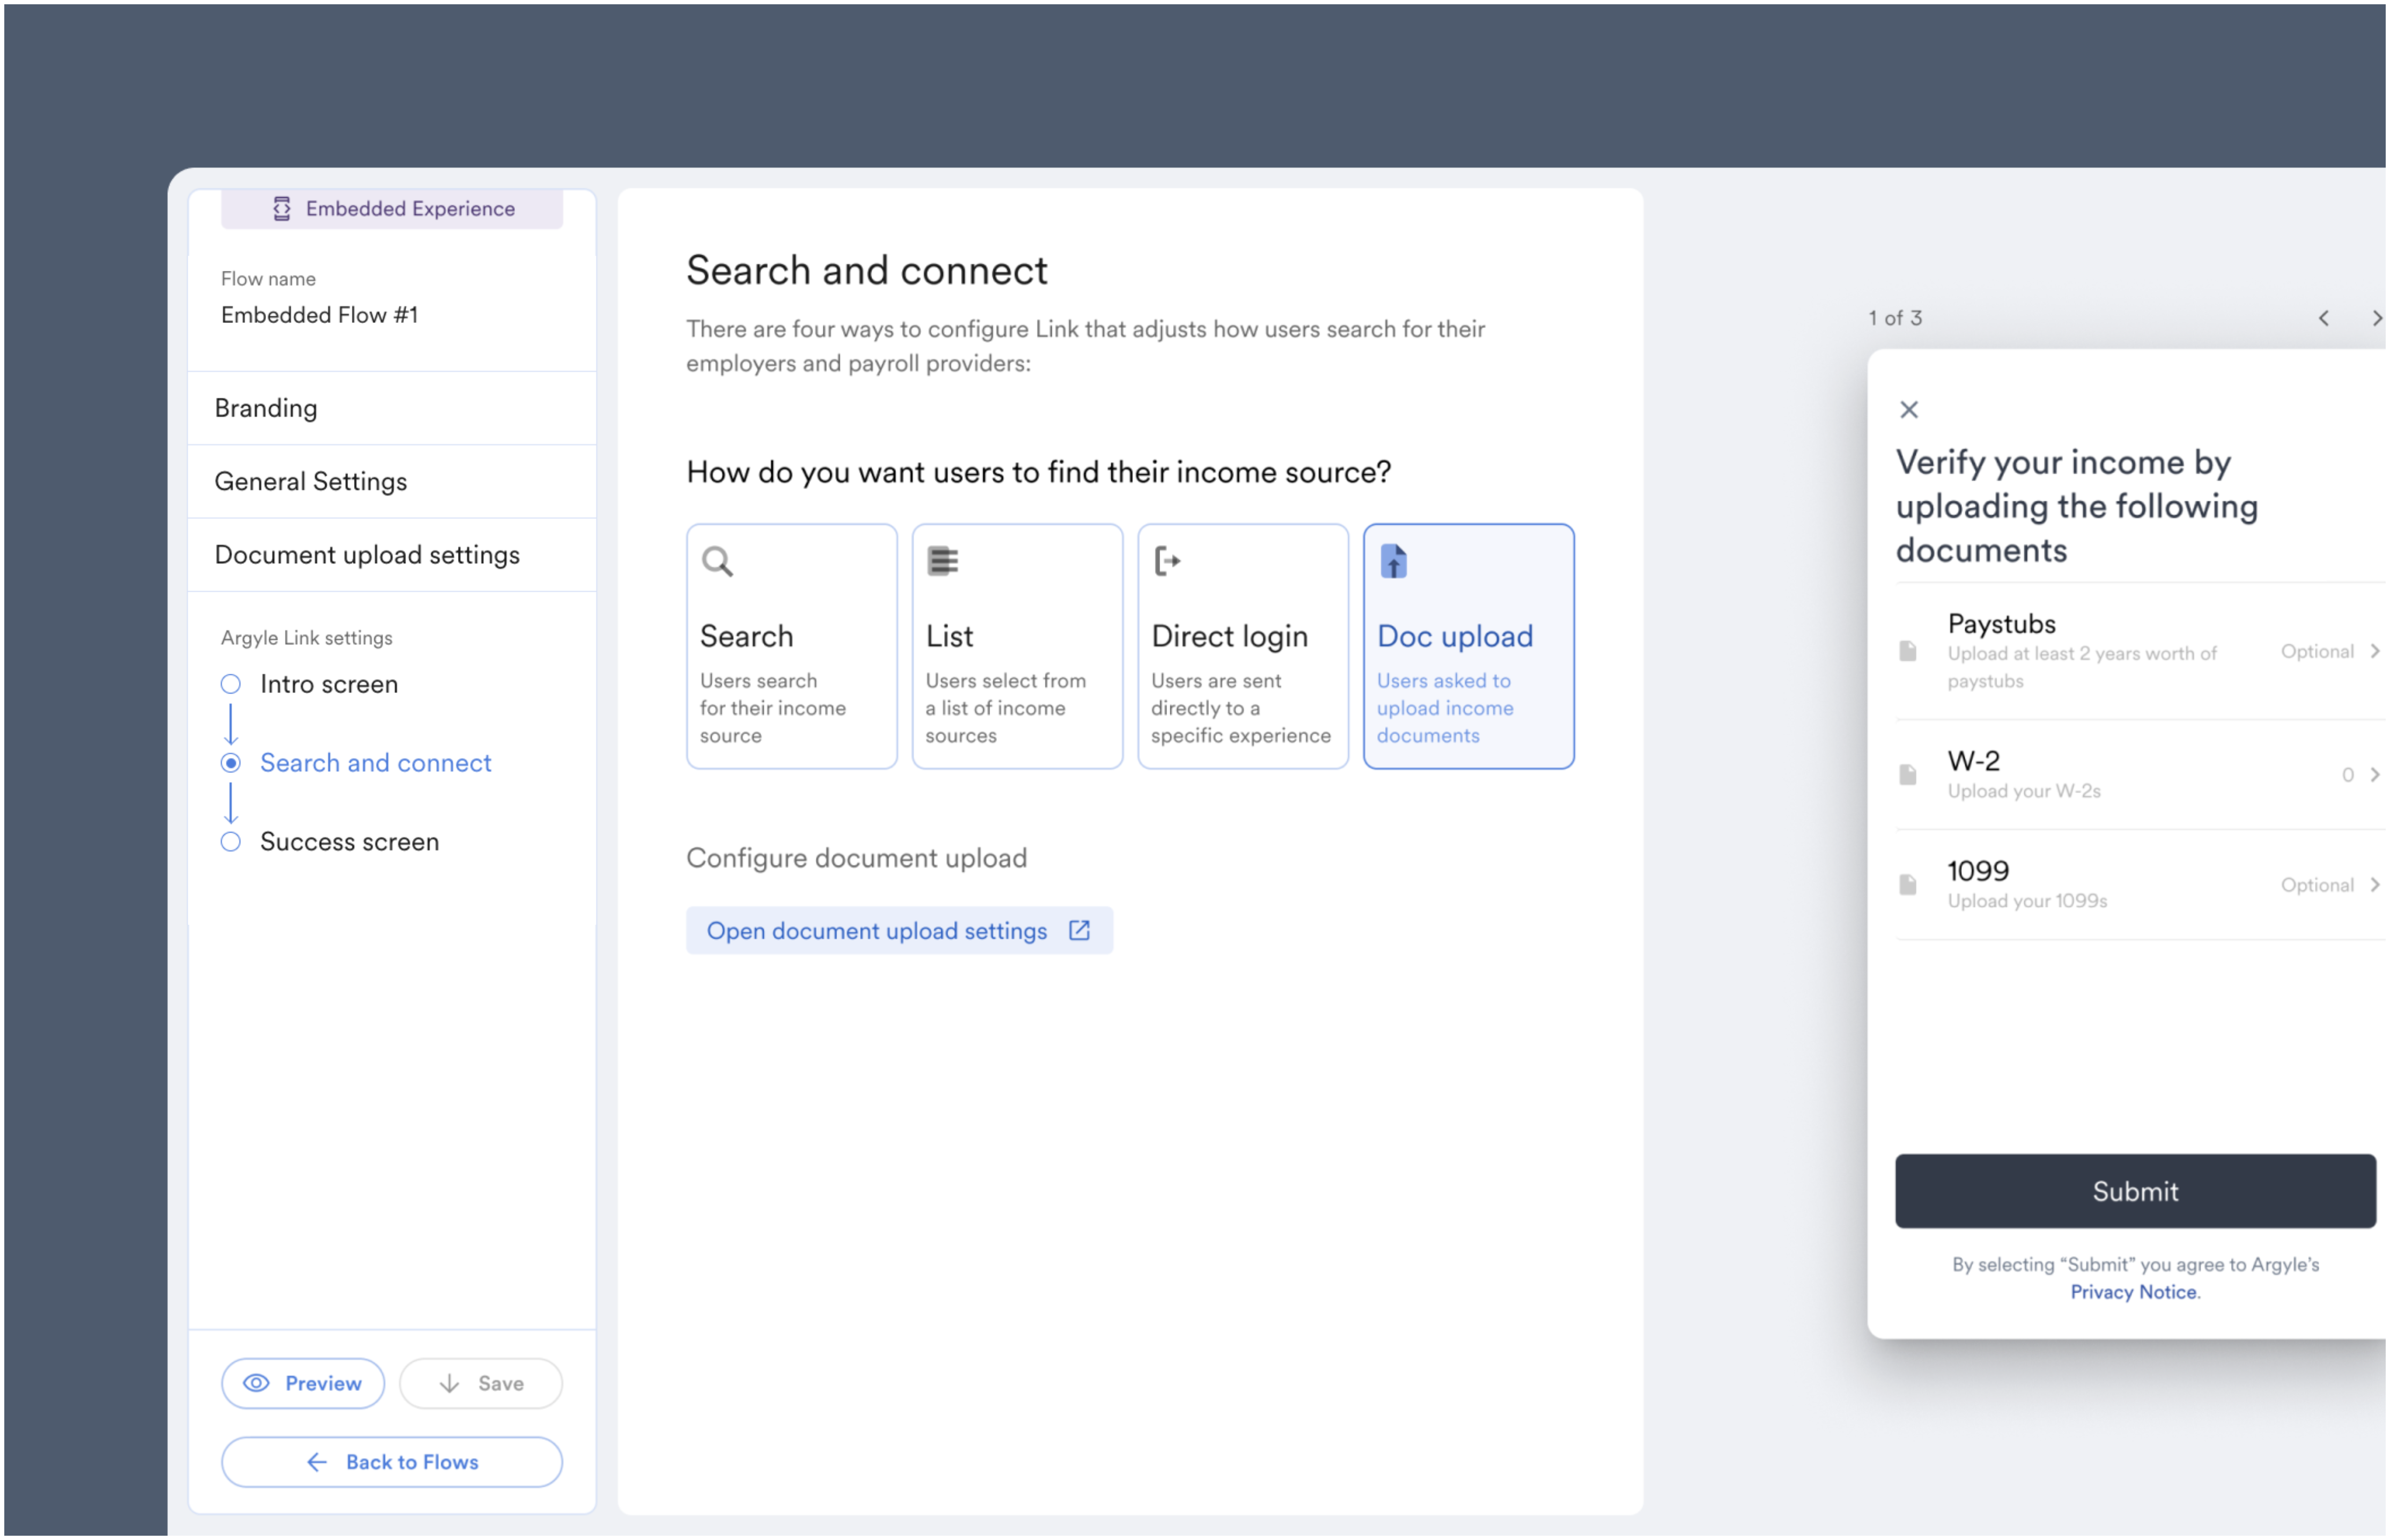This screenshot has width=2390, height=1540.
Task: Expand the Paystubs upload details chevron
Action: (2376, 651)
